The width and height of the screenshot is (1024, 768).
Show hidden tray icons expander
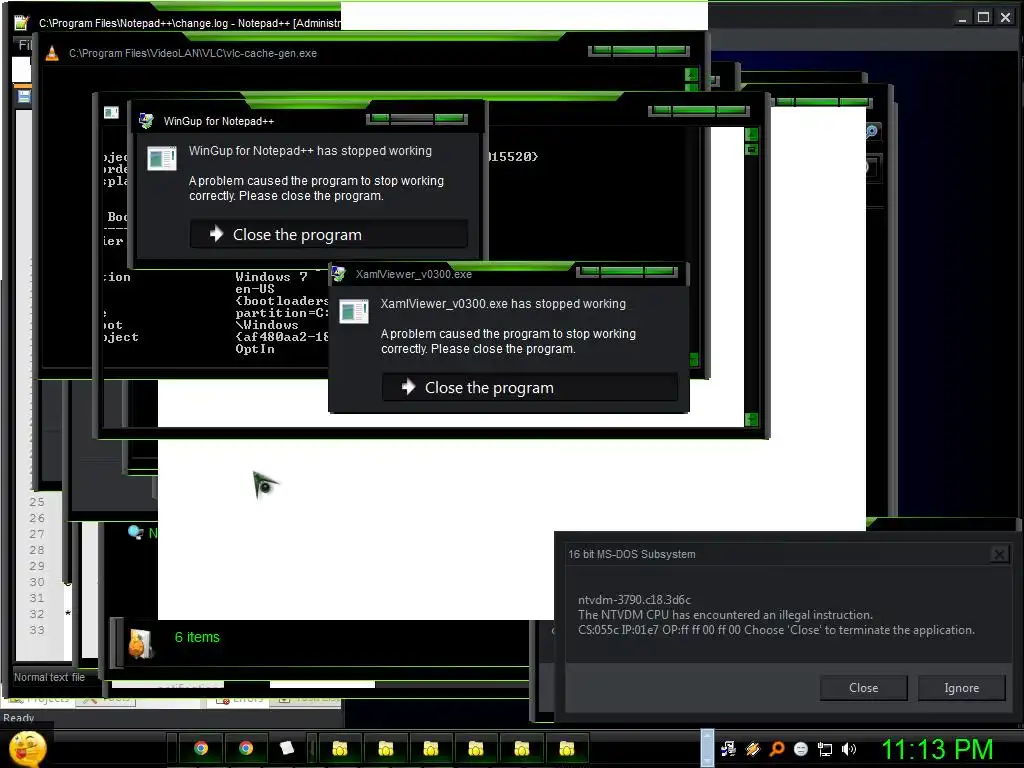click(x=707, y=748)
